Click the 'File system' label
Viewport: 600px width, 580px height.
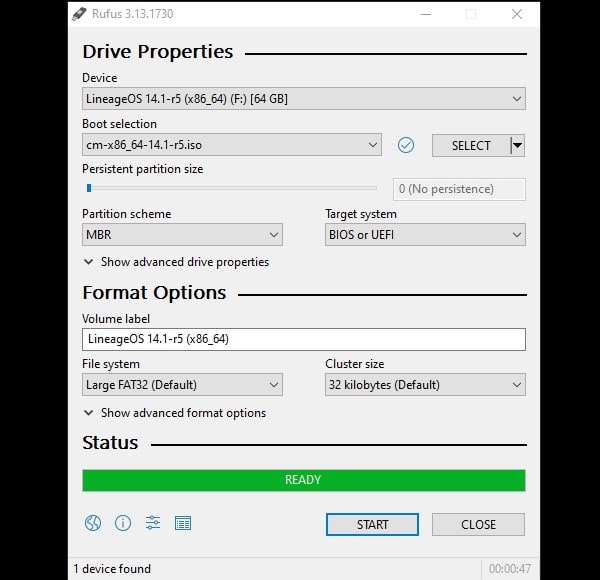111,364
